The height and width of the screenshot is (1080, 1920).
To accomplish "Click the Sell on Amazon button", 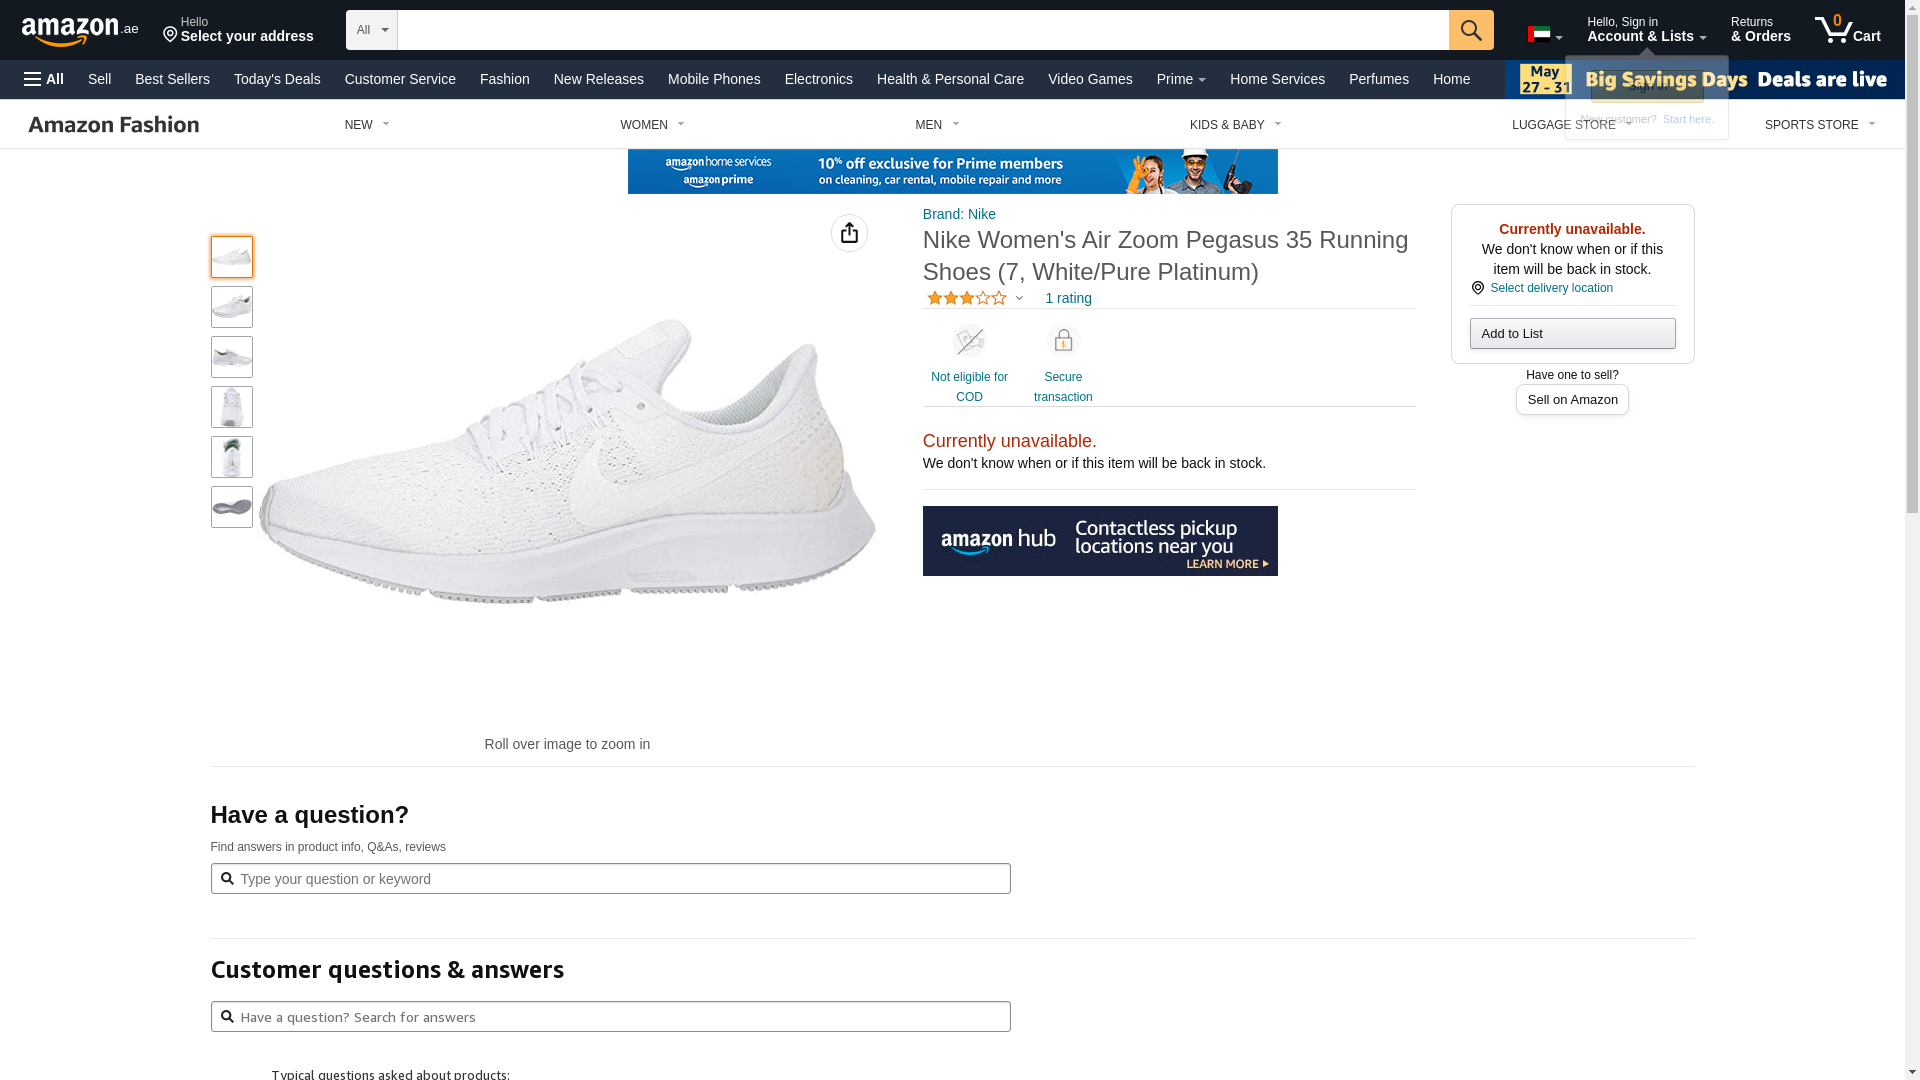I will 1572,400.
